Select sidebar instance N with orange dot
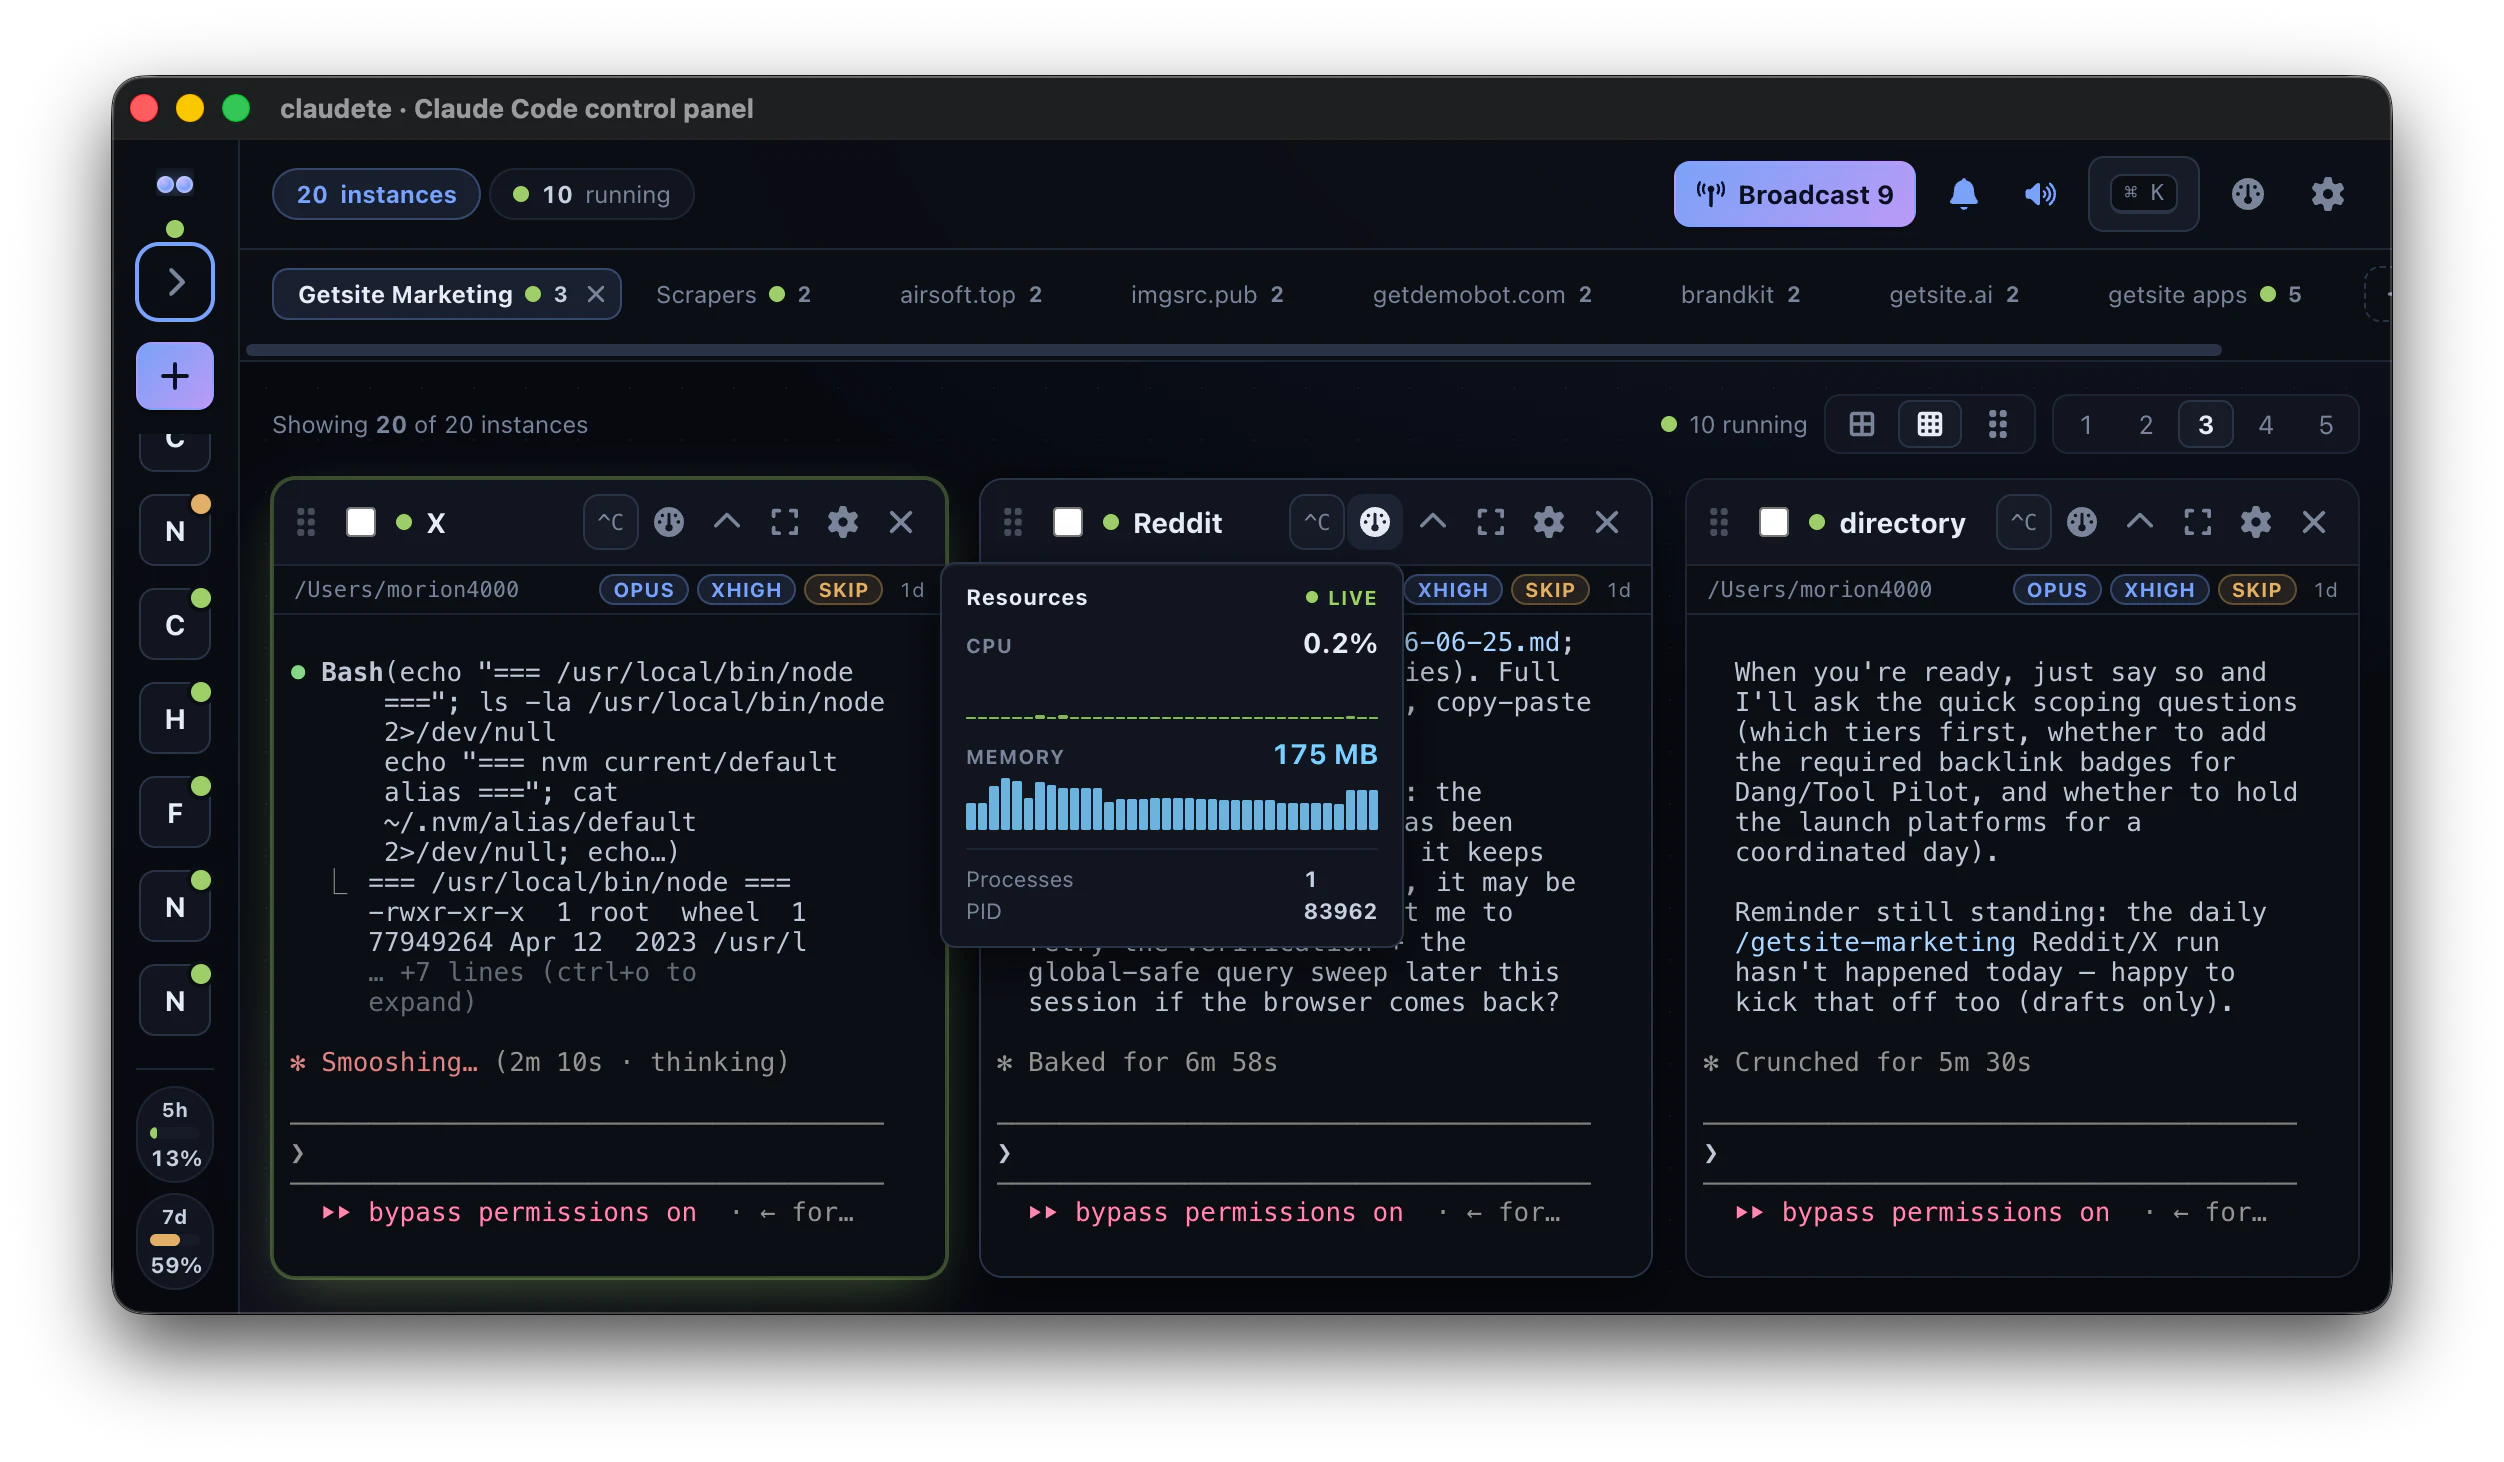 click(175, 531)
